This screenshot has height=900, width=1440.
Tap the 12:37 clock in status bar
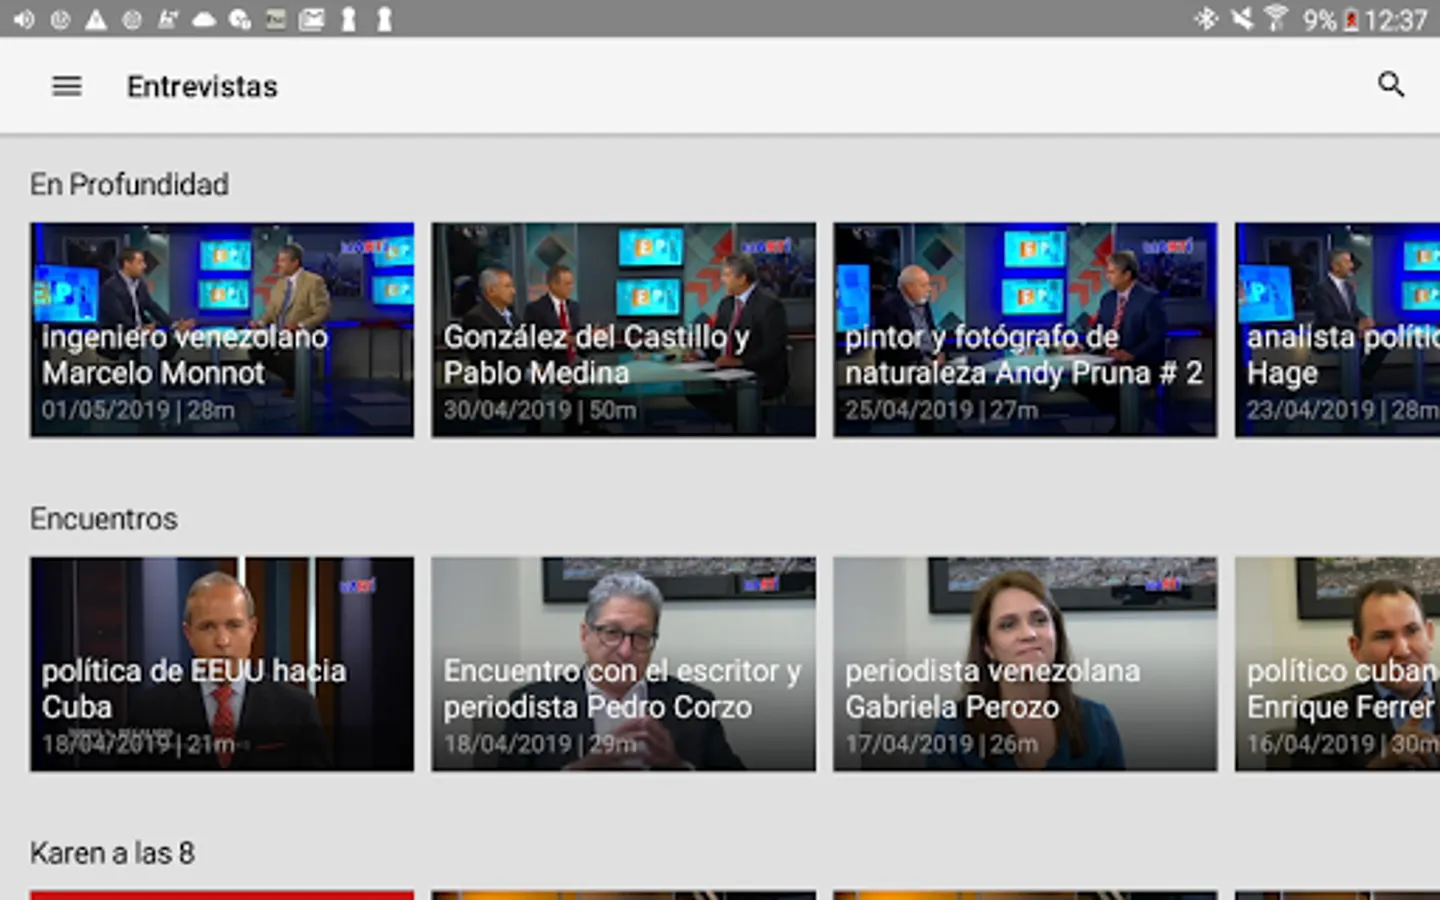1396,20
